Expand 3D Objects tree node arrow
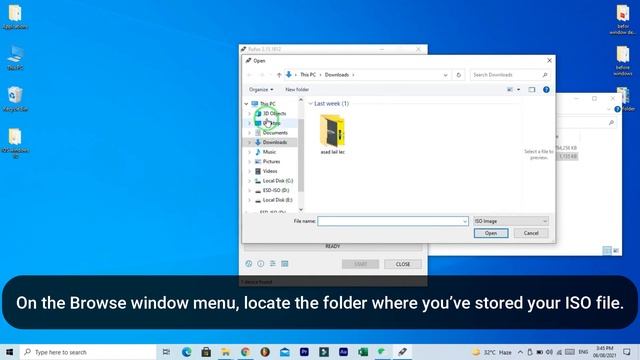640x360 pixels. [x=250, y=113]
